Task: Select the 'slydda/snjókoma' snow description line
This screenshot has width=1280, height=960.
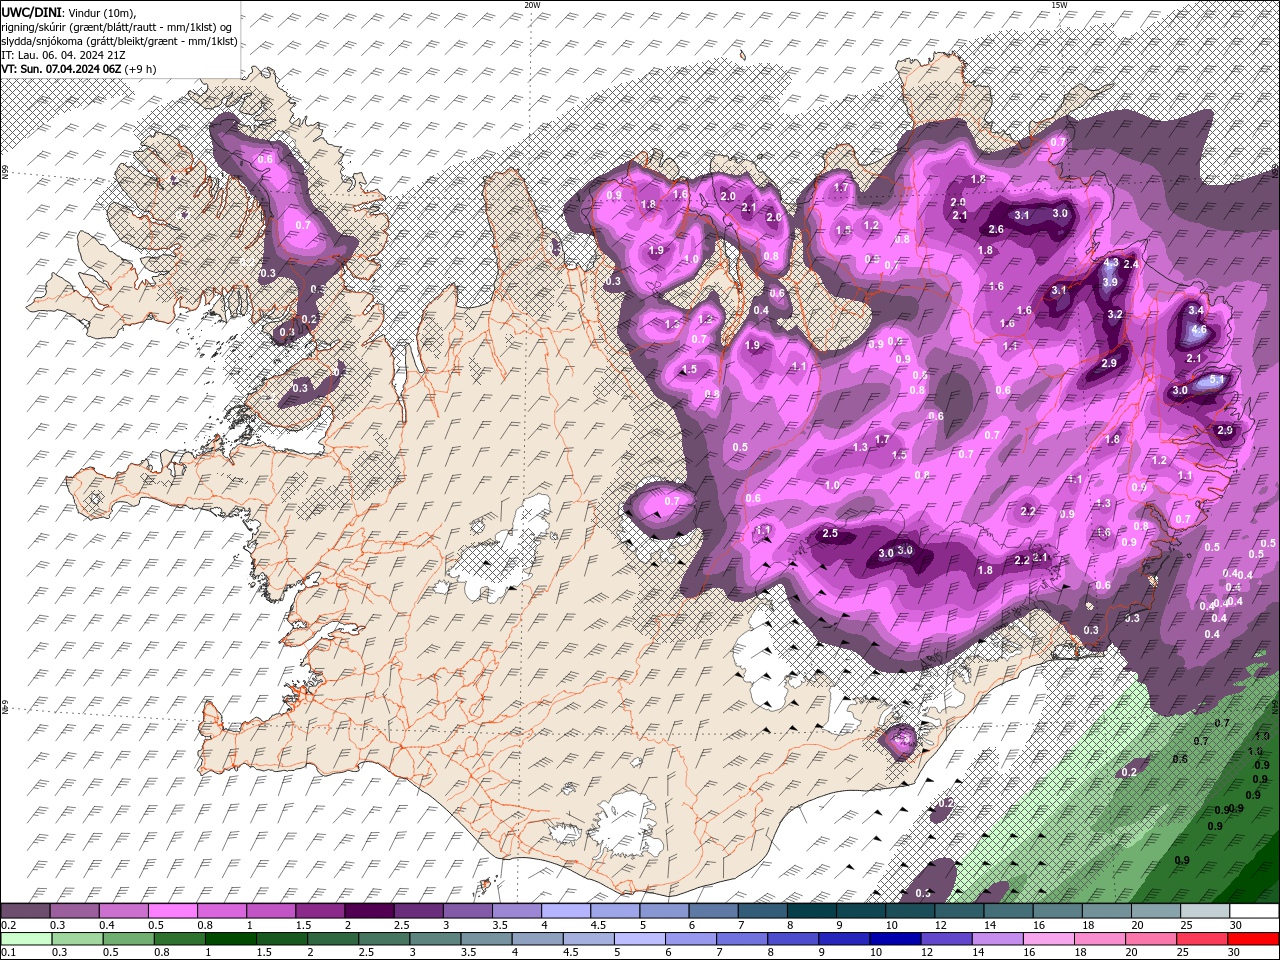Action: pos(119,41)
